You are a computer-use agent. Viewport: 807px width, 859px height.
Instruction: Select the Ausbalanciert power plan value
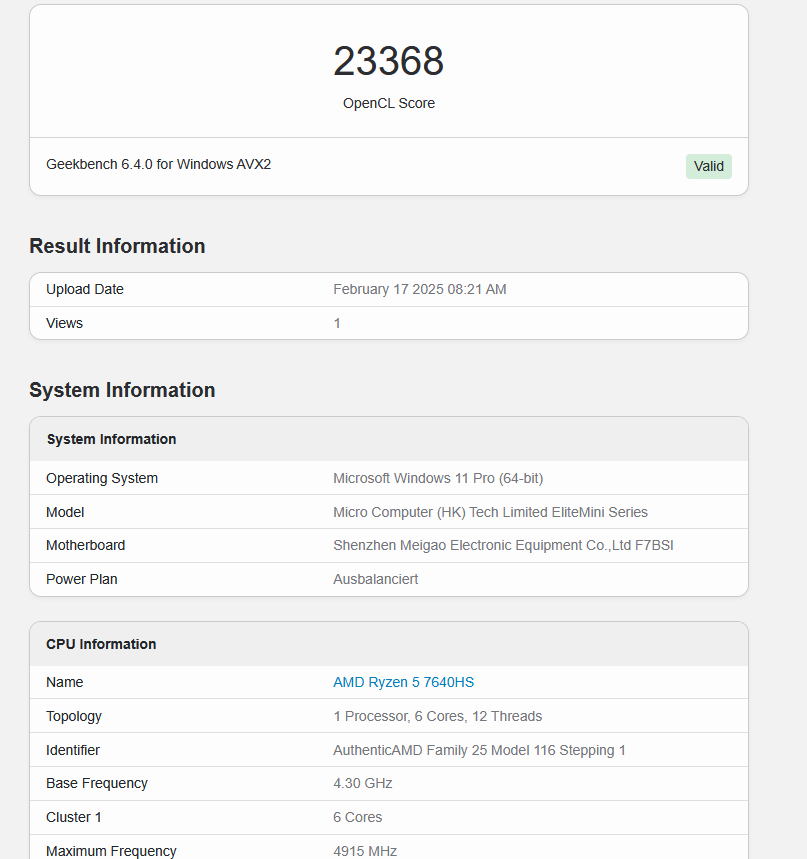375,579
